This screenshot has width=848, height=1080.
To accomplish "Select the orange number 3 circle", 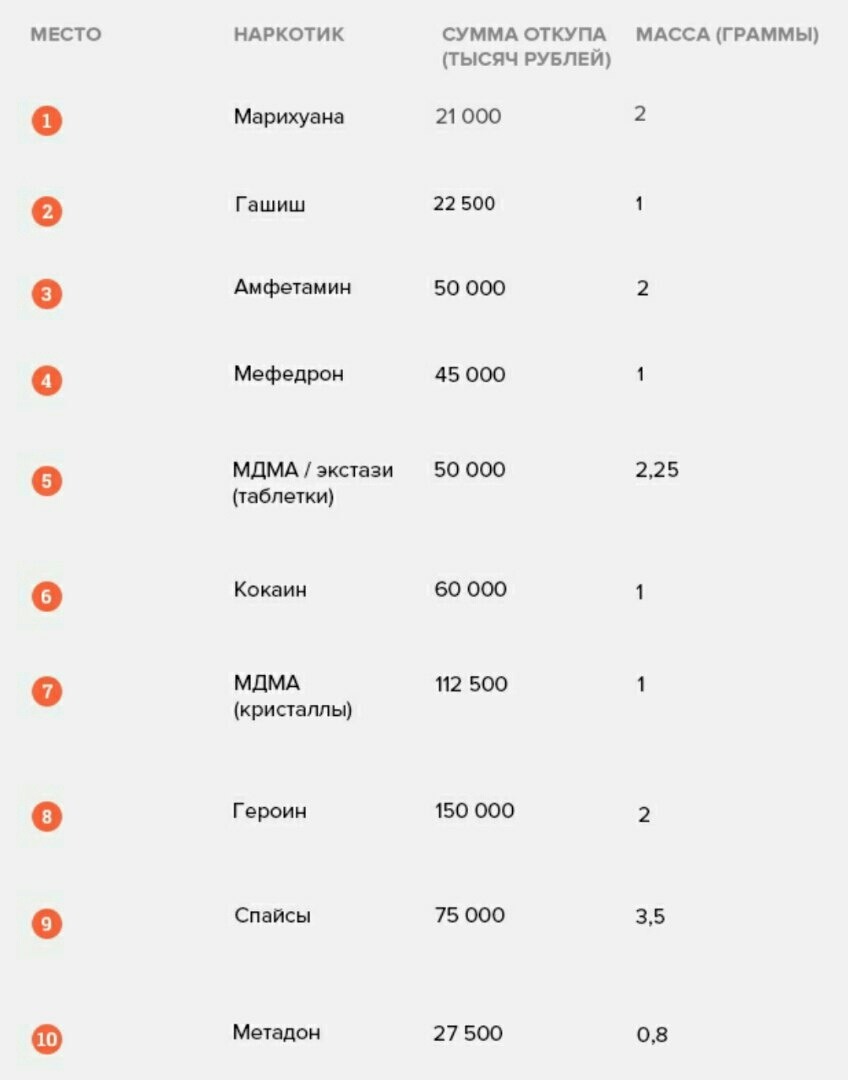I will pyautogui.click(x=46, y=295).
